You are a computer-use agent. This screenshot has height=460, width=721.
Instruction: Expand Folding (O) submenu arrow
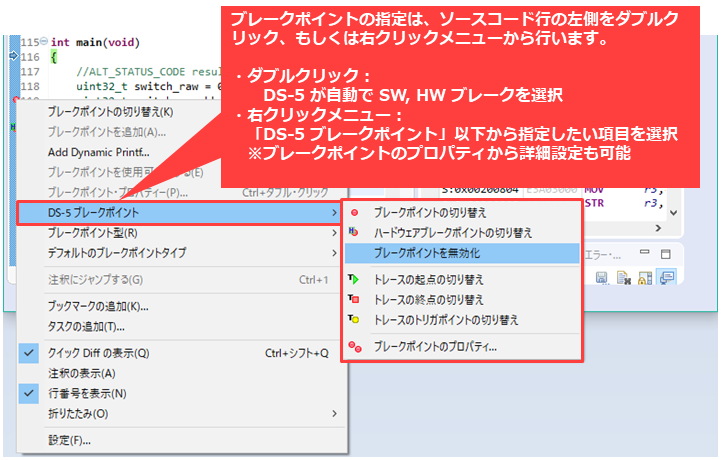tap(334, 414)
